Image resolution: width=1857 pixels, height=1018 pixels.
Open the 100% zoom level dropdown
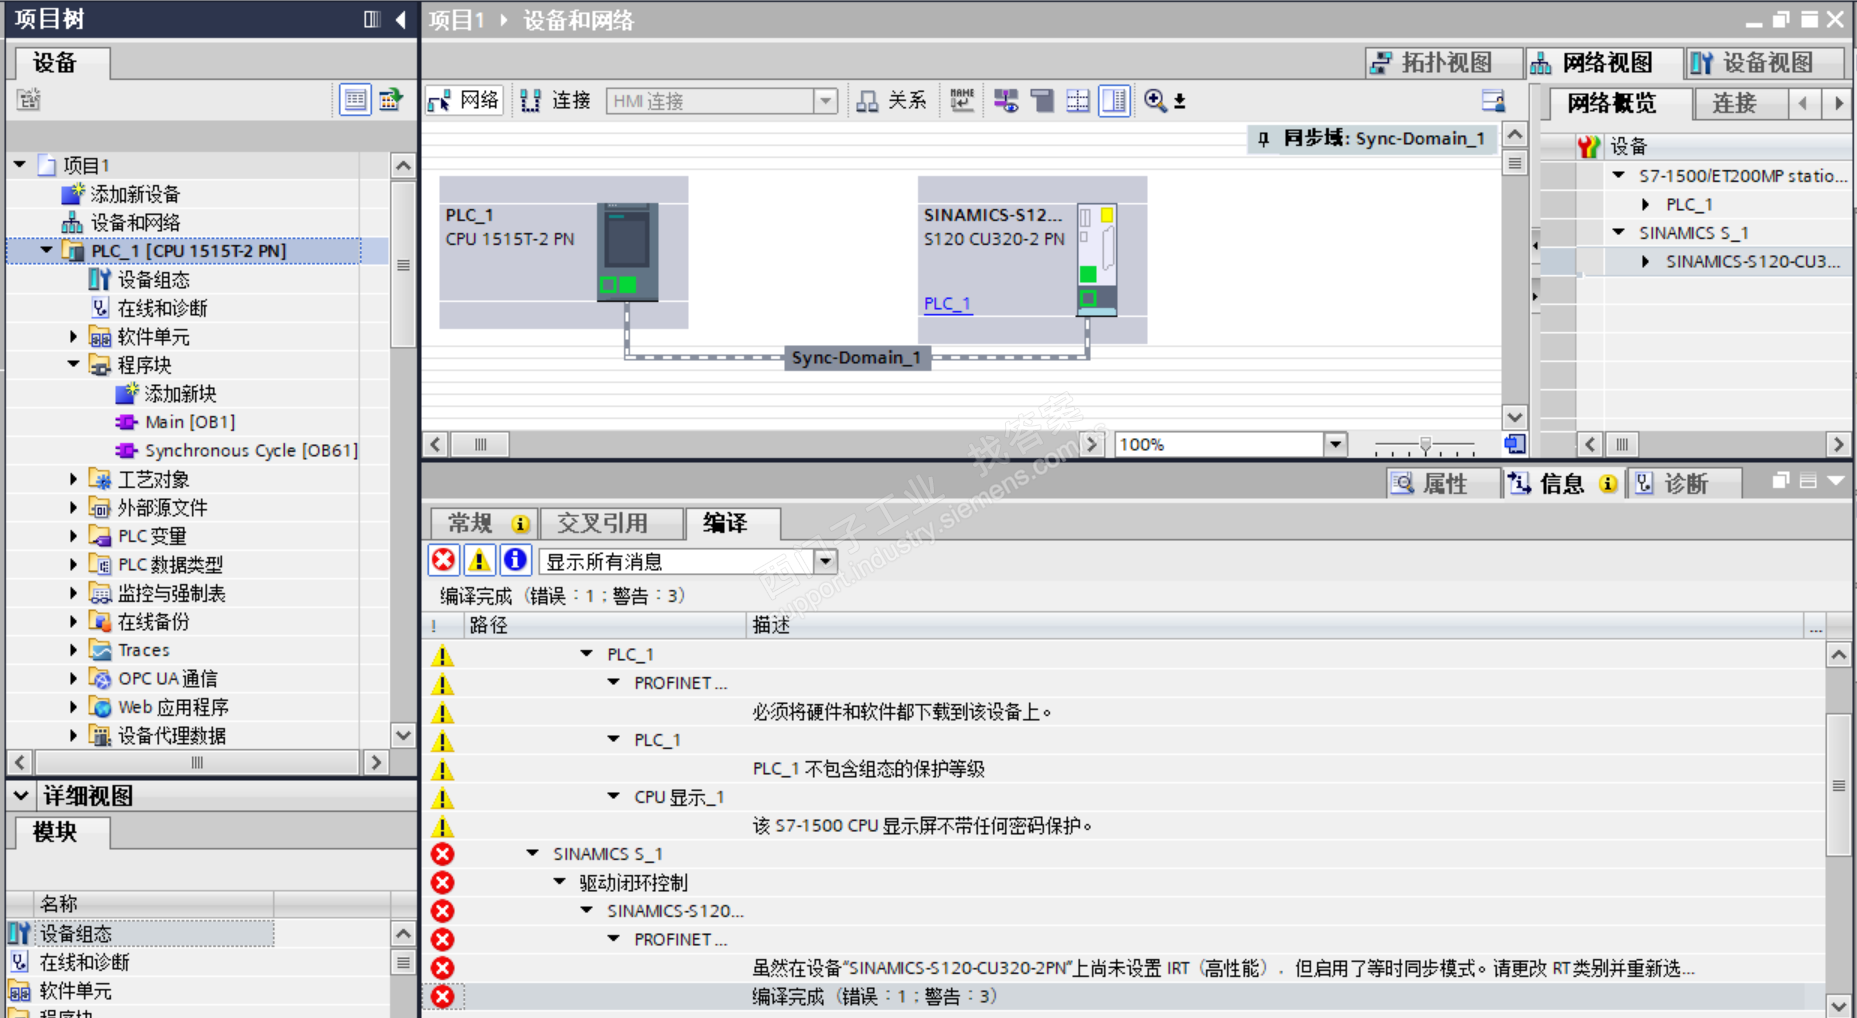pyautogui.click(x=1335, y=444)
